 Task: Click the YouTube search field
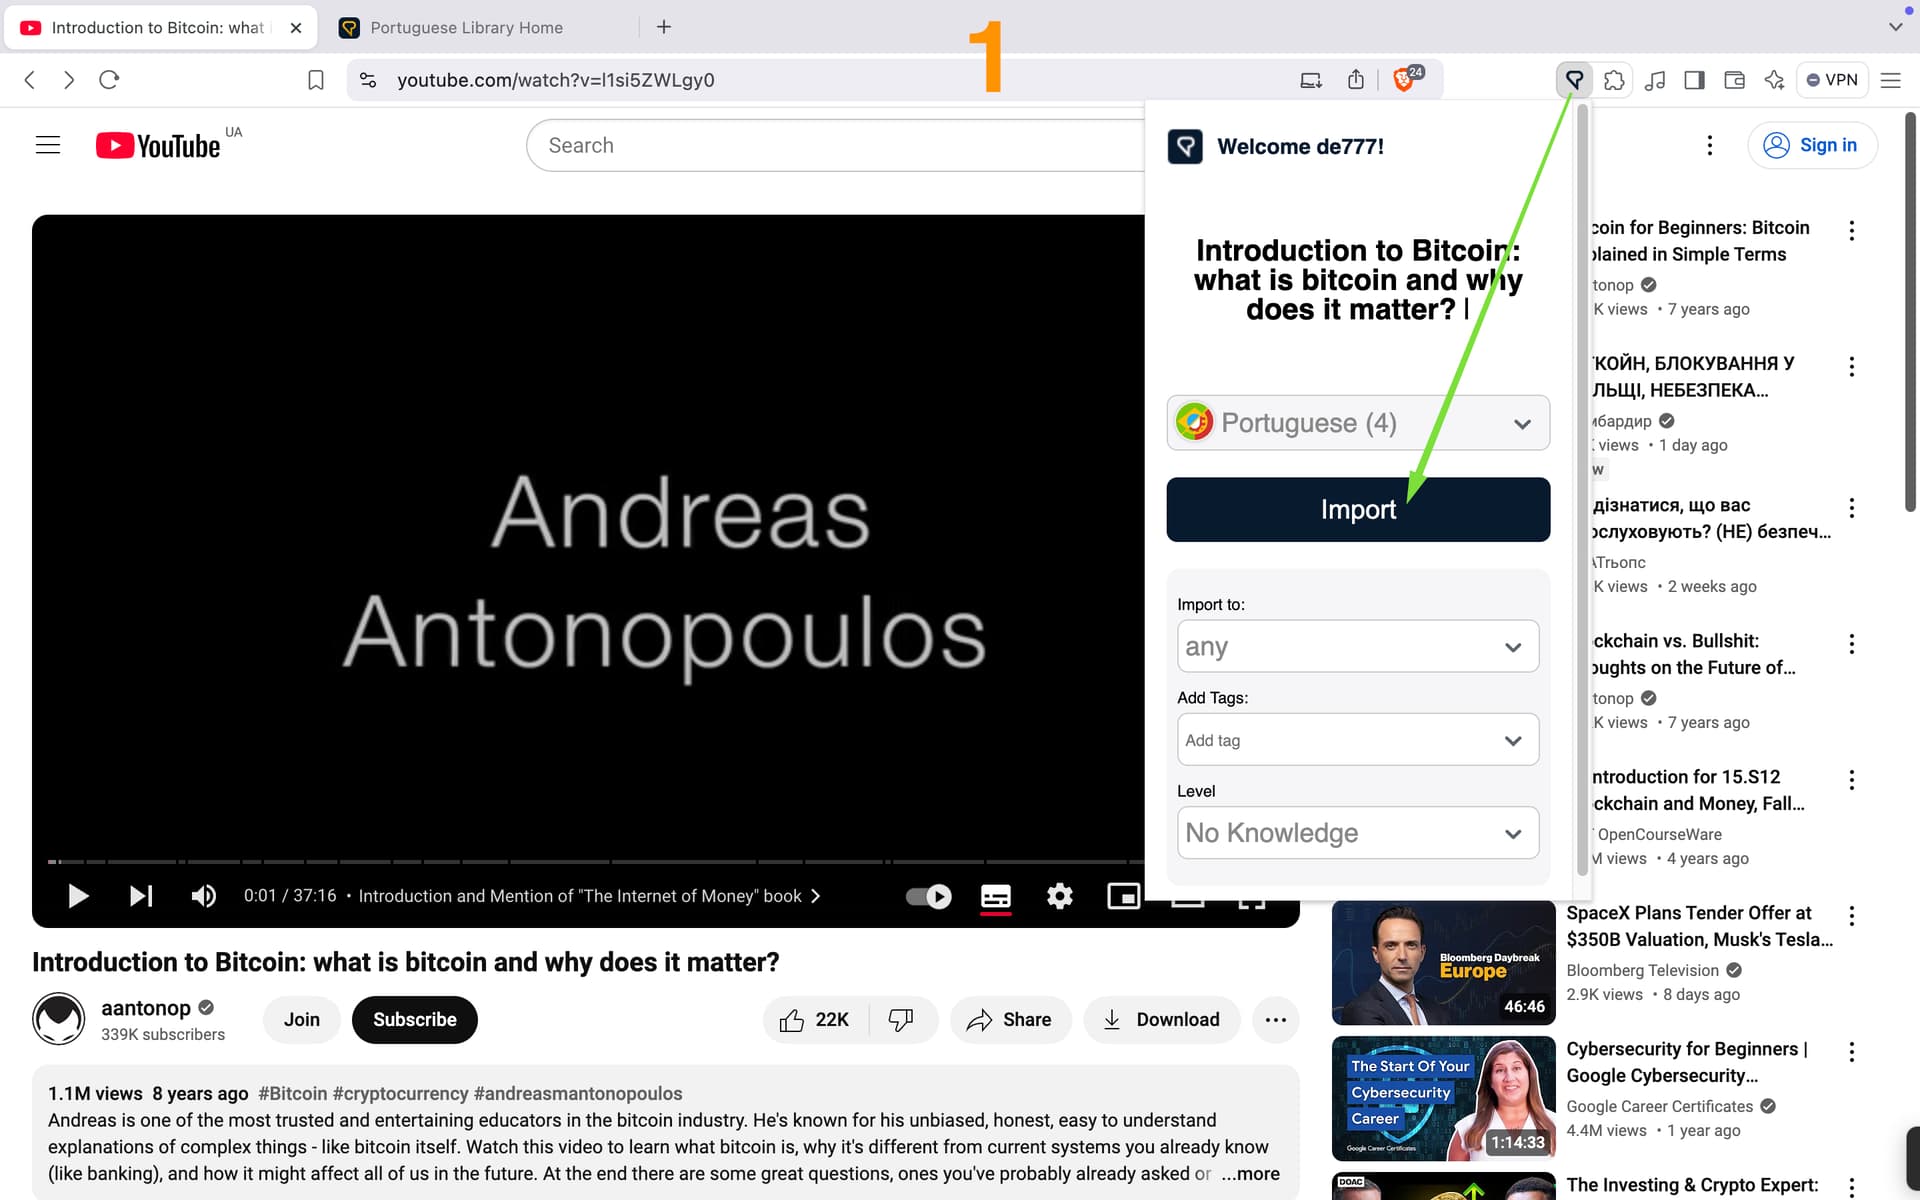[835, 146]
